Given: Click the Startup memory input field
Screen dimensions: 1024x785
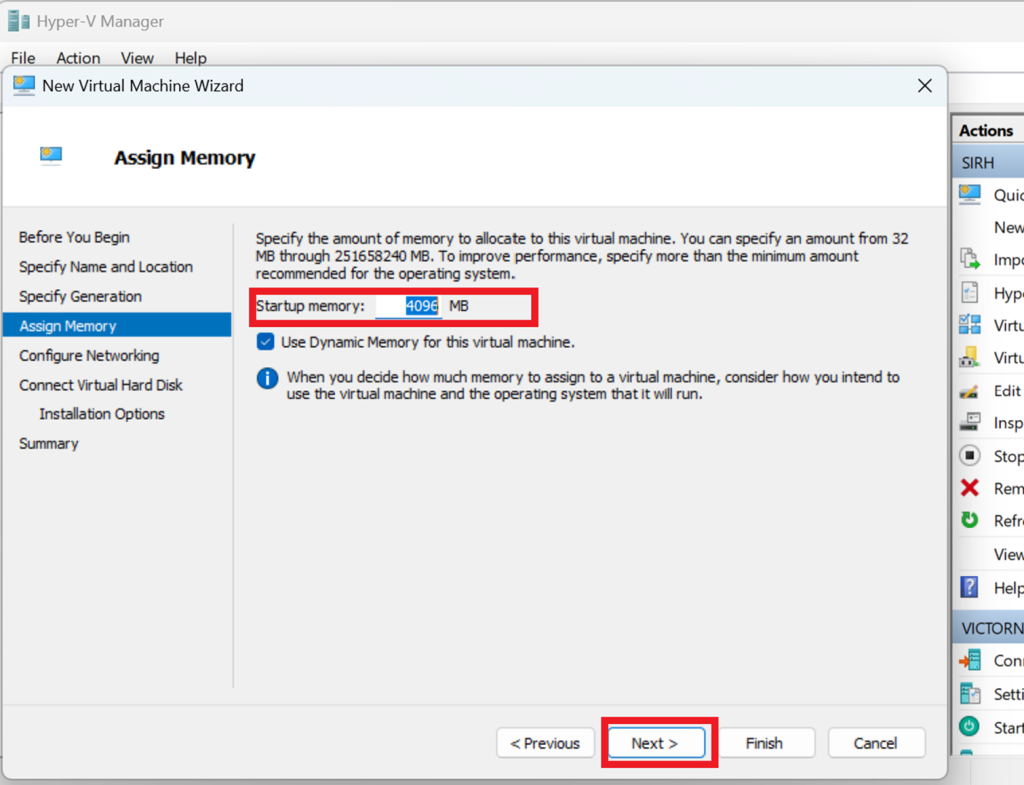Looking at the screenshot, I should point(408,306).
